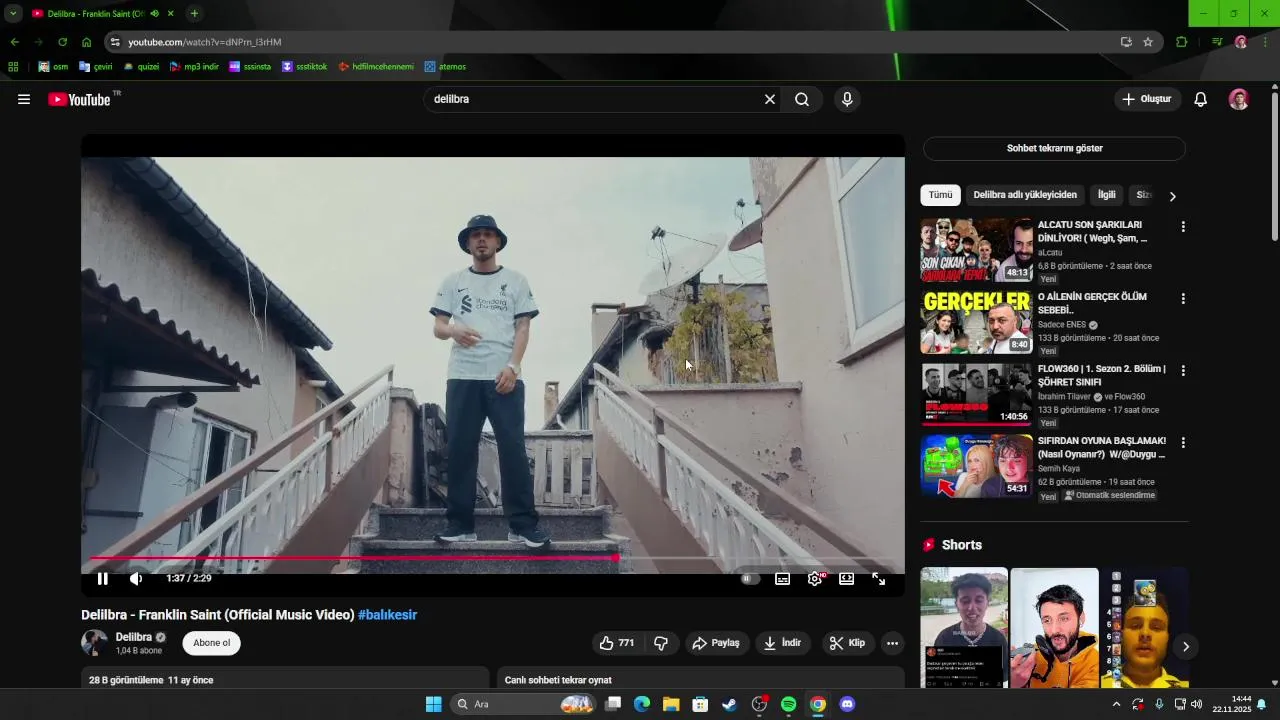Select the İlgili filter chip
The height and width of the screenshot is (720, 1280).
(1106, 195)
